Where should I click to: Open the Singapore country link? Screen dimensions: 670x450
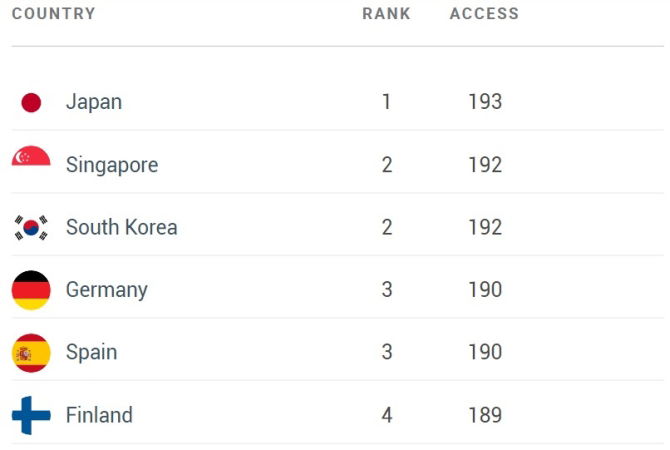click(112, 165)
